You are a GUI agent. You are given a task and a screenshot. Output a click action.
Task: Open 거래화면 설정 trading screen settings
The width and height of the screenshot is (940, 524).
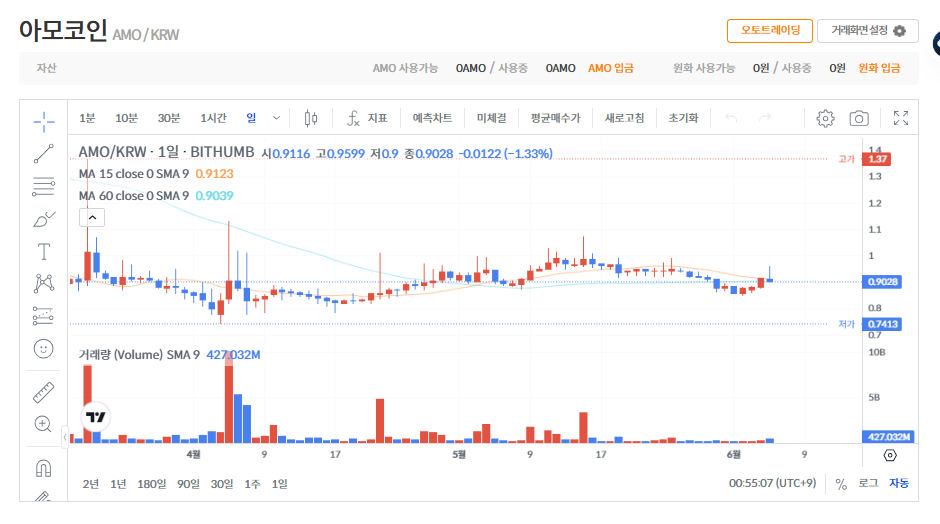tap(867, 31)
